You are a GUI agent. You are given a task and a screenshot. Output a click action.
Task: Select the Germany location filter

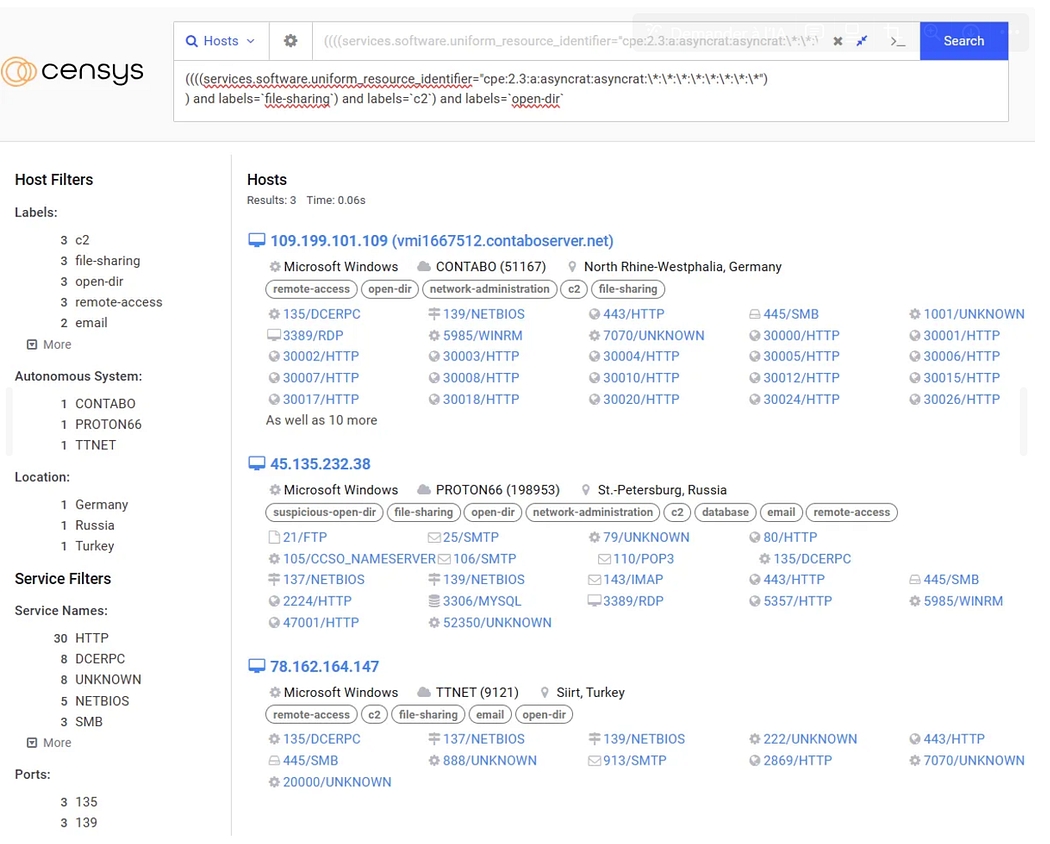click(101, 505)
